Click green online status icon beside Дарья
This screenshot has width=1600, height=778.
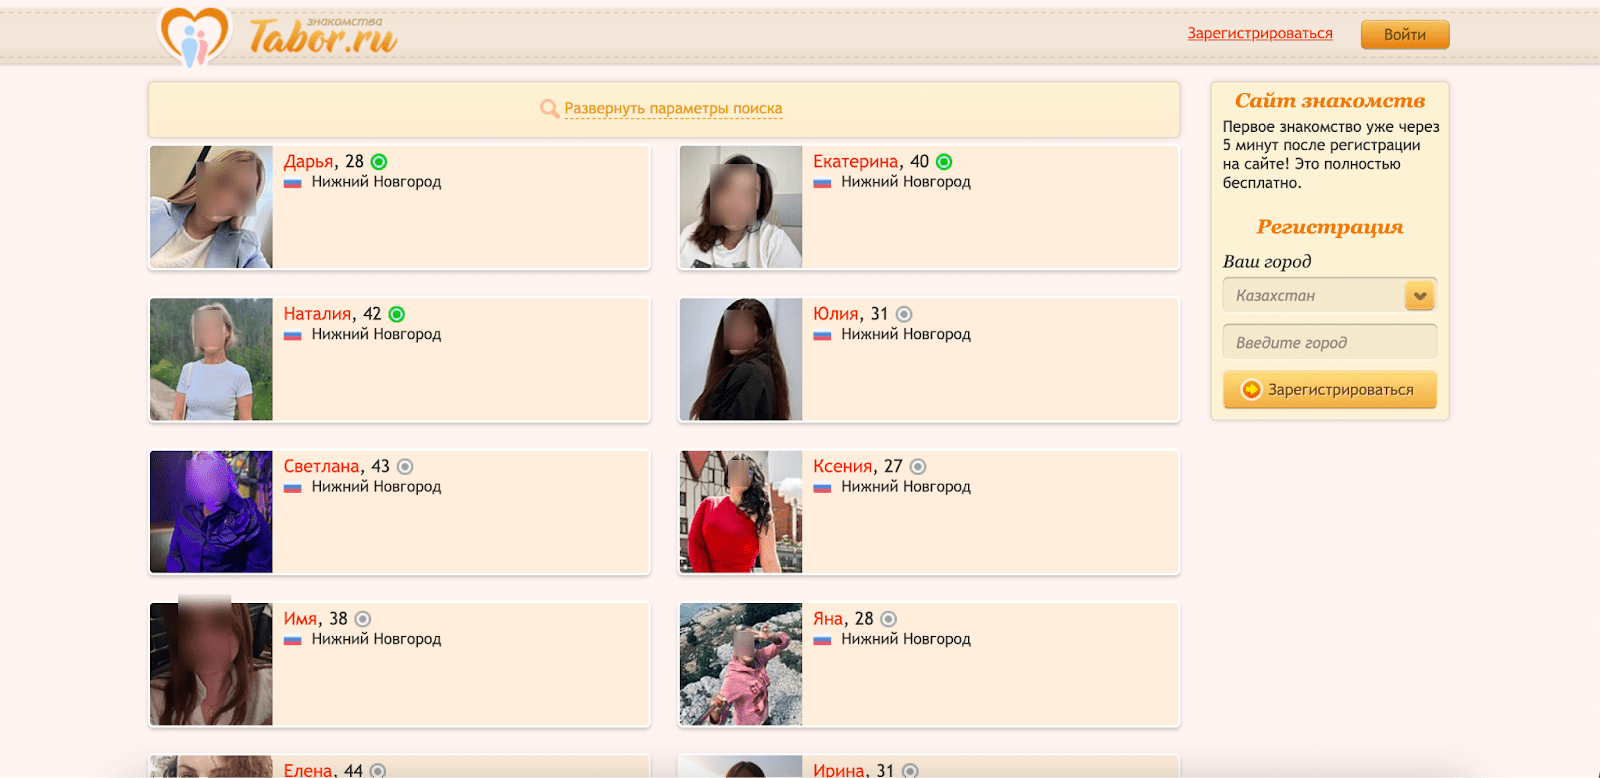pyautogui.click(x=379, y=162)
